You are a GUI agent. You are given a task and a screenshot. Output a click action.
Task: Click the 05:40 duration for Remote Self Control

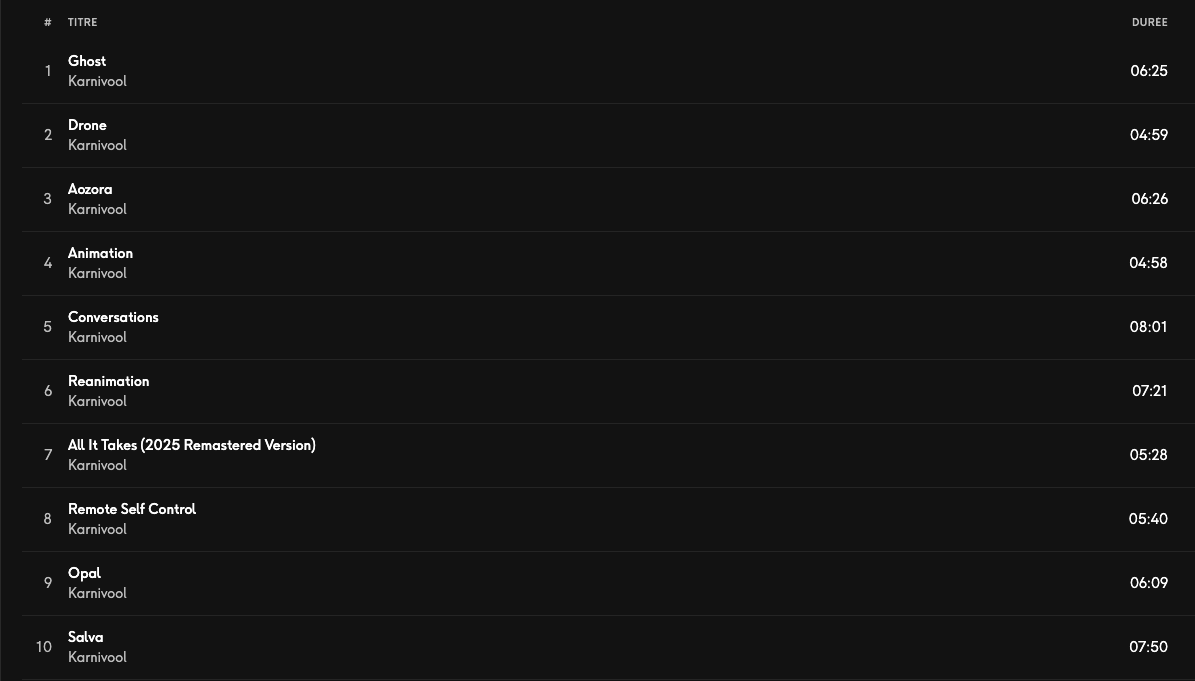1148,519
